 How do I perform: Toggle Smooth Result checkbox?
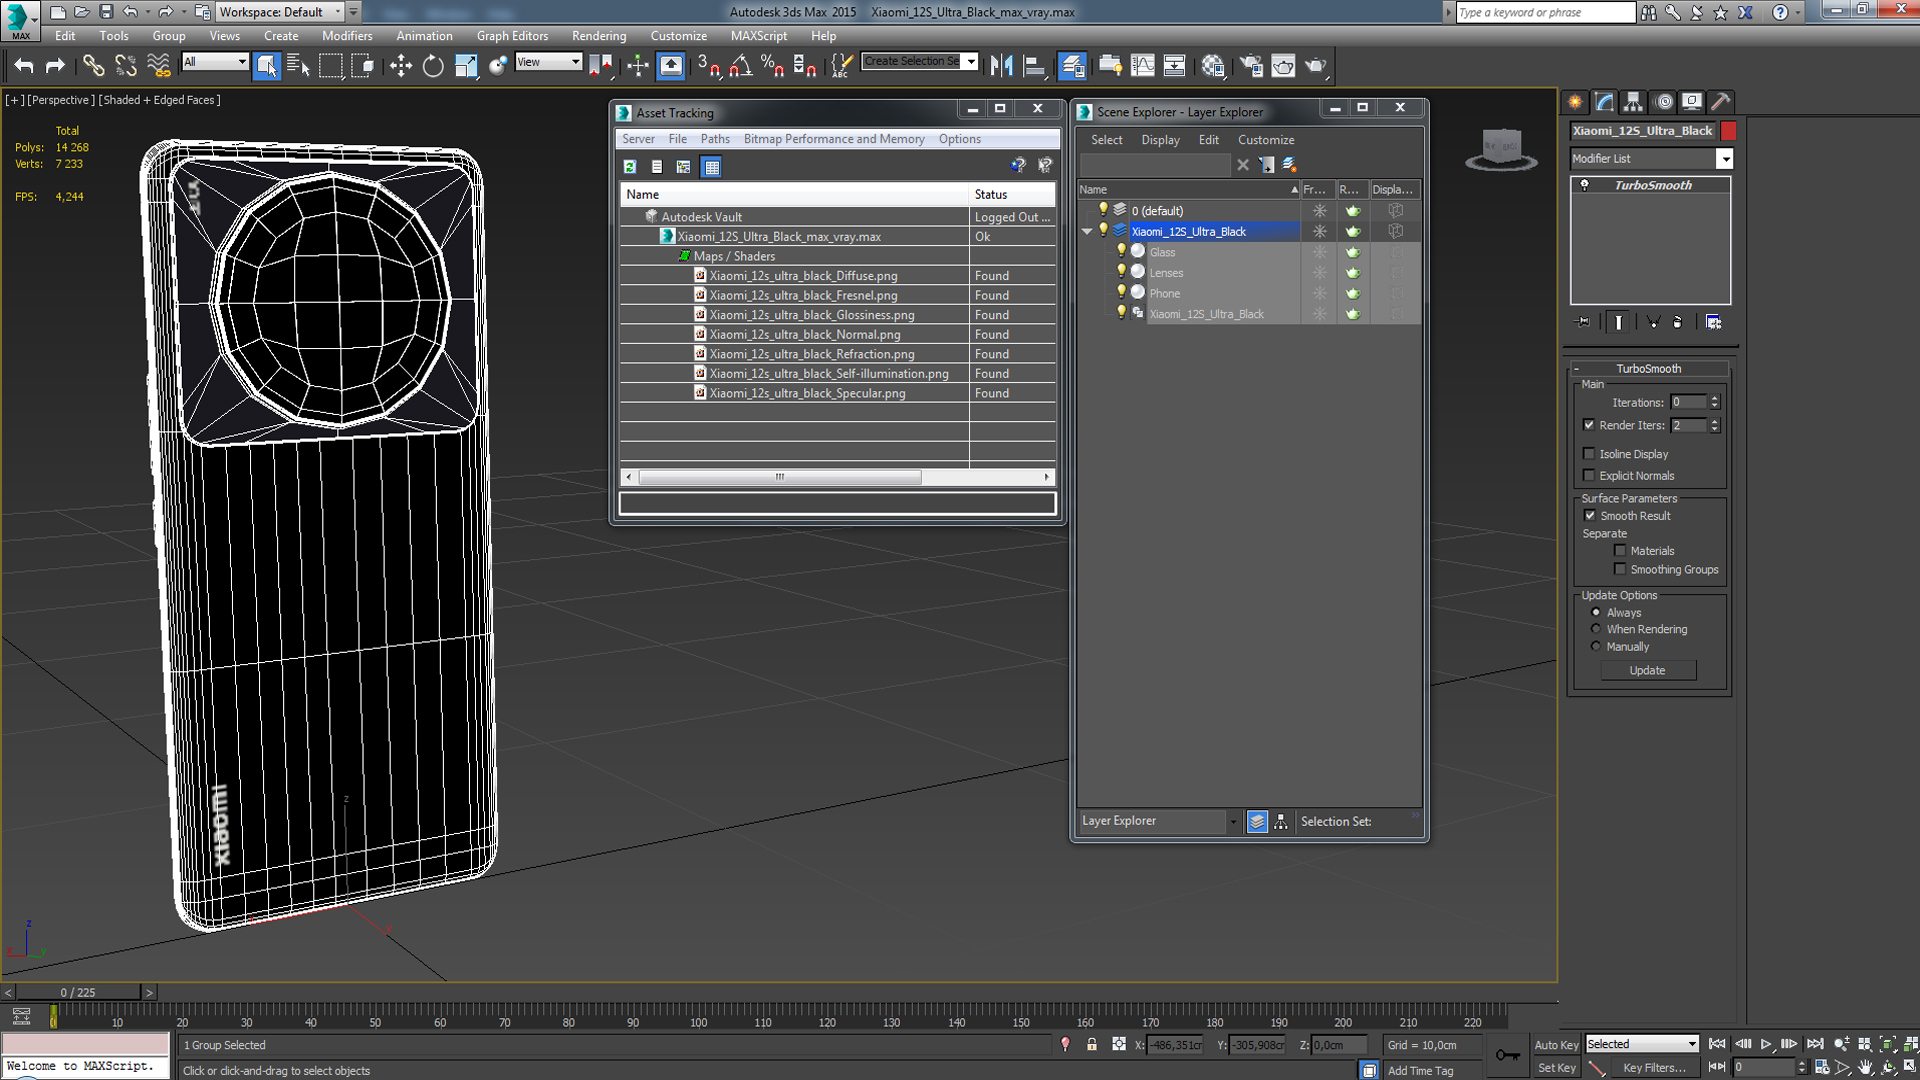click(x=1590, y=516)
